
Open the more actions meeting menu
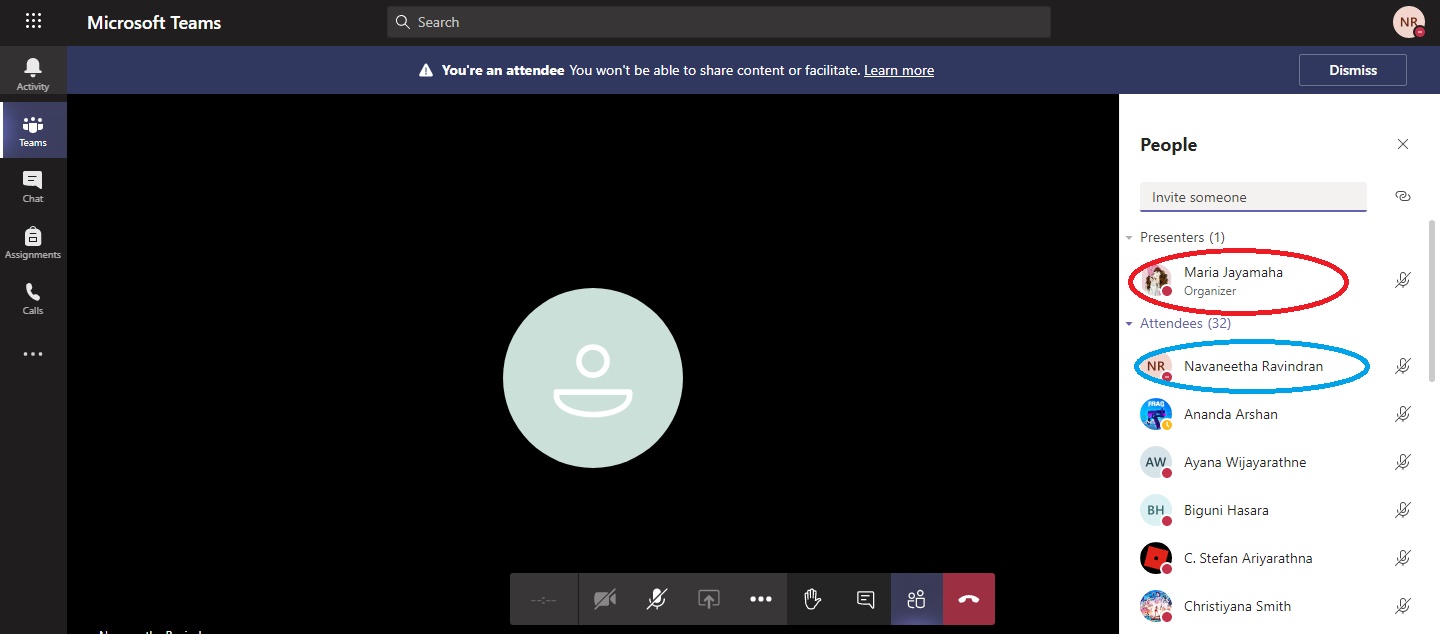(x=760, y=598)
